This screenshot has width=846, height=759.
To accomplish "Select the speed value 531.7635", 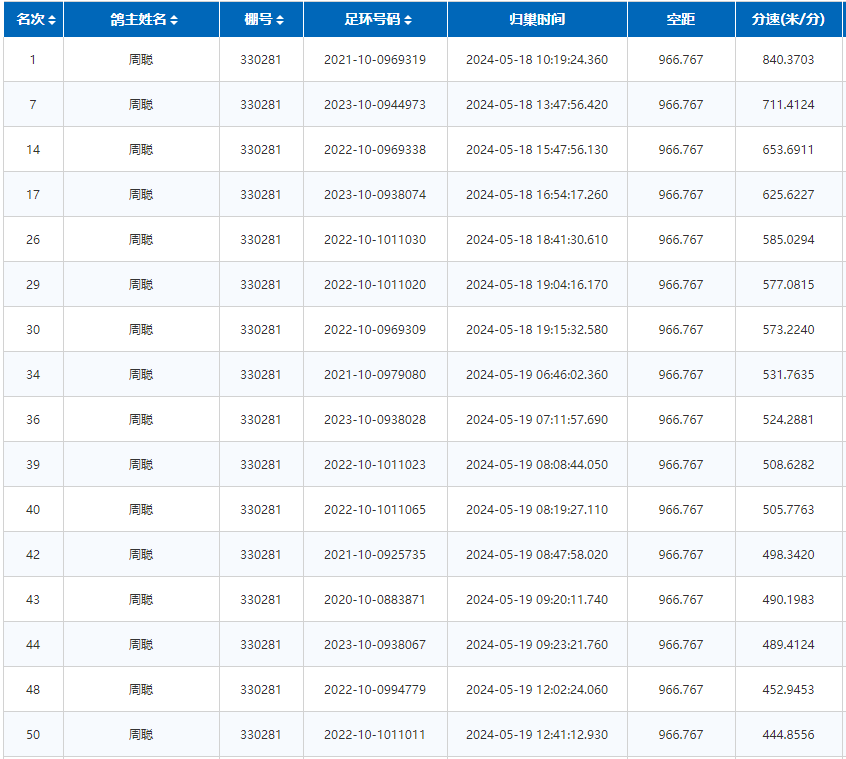I will click(788, 375).
